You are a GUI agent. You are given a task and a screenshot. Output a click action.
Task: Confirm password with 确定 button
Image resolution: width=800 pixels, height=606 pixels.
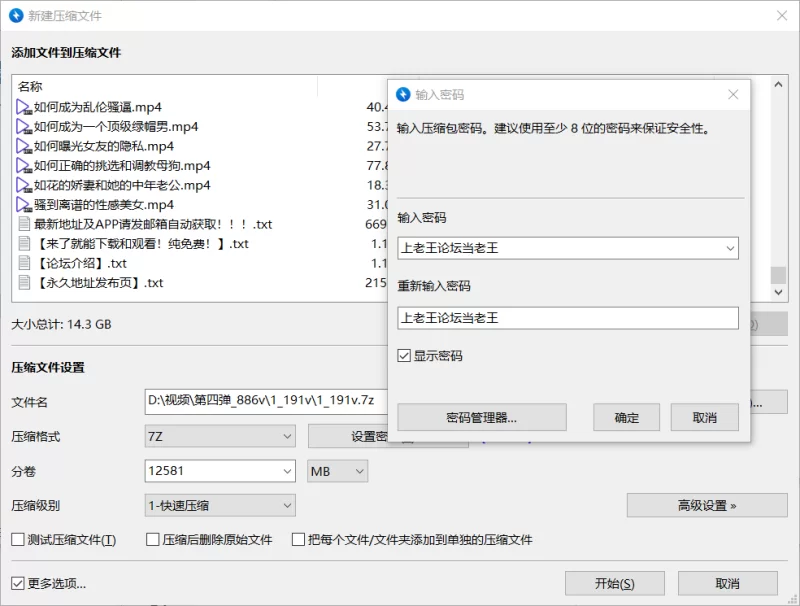626,418
